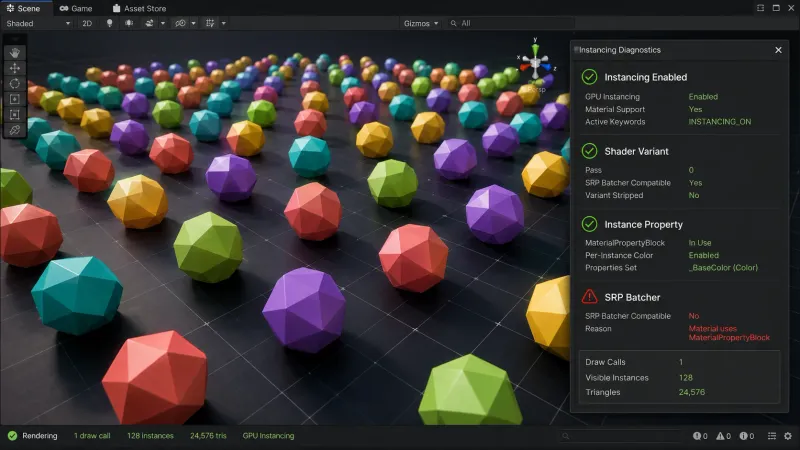
Task: Click the Triangles value '24,576'
Action: (692, 392)
